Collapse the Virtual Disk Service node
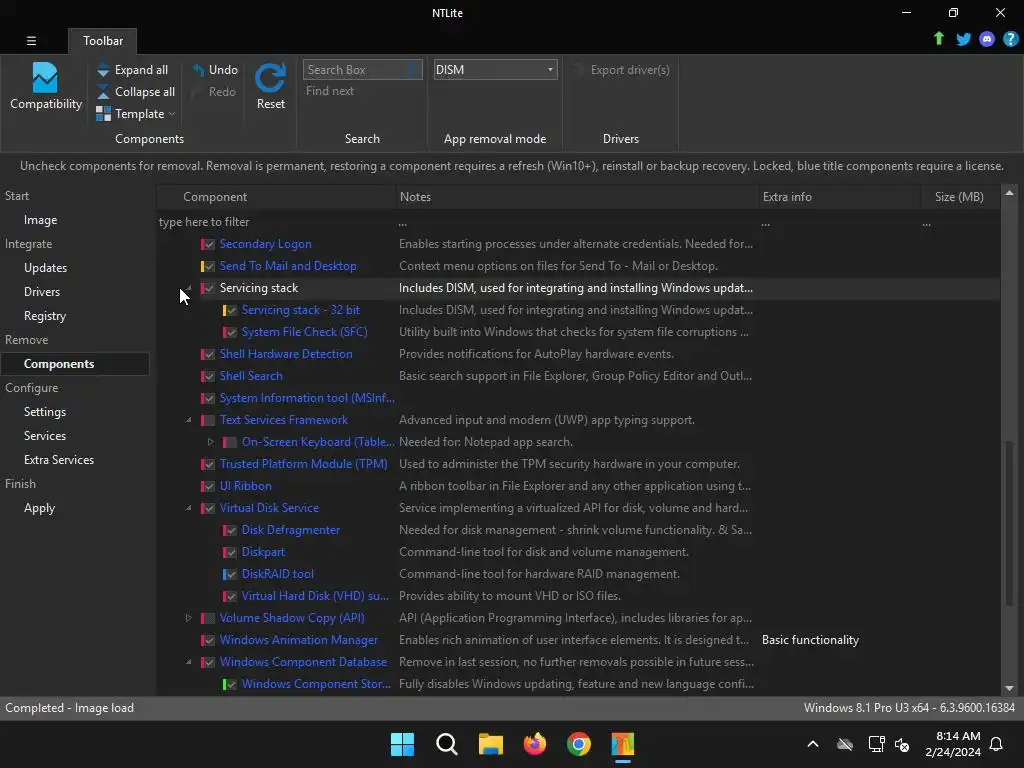This screenshot has width=1024, height=768. click(x=188, y=508)
